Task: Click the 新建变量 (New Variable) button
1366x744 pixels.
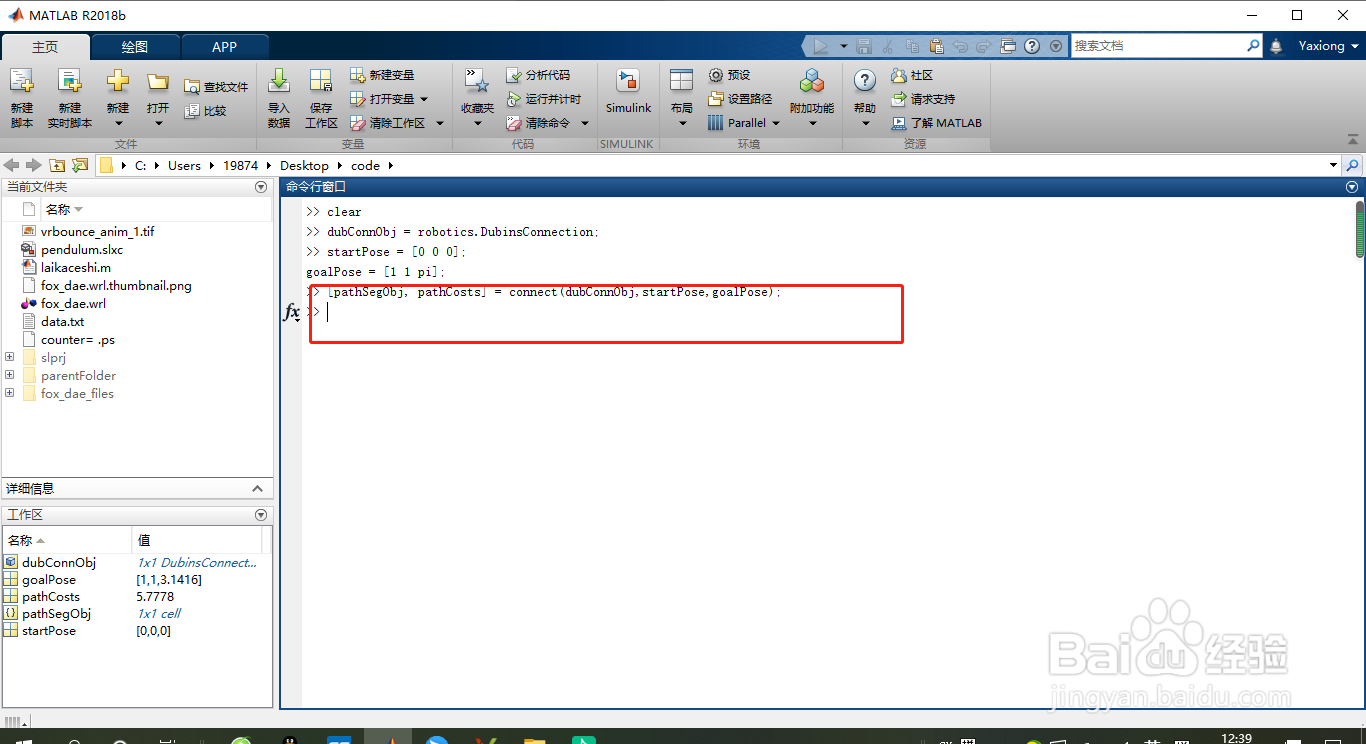Action: [382, 75]
